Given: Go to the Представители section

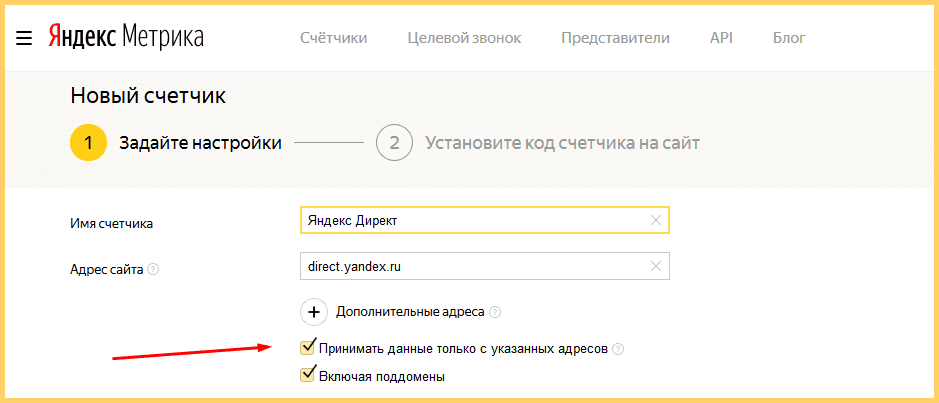Looking at the screenshot, I should tap(615, 38).
